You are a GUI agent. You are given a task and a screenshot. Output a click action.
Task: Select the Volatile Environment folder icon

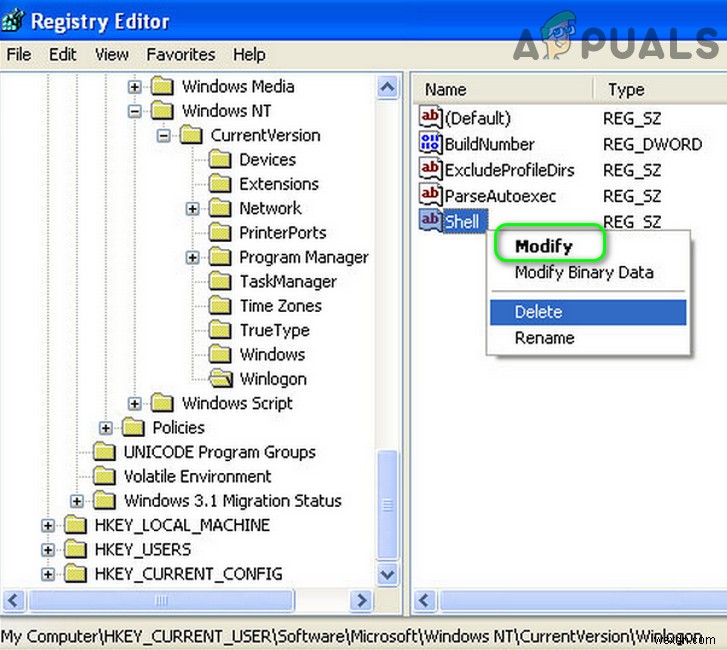[x=104, y=476]
